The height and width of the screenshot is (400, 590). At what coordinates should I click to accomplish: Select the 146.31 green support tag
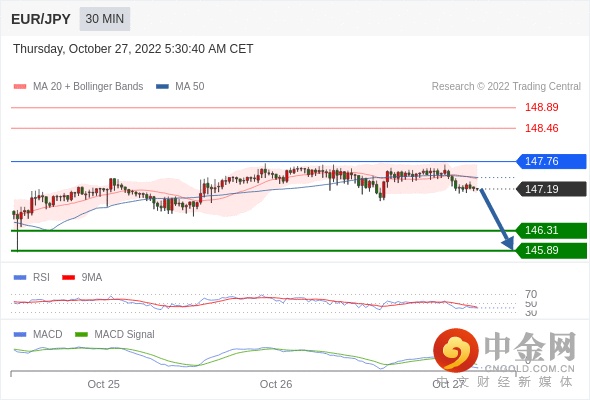(x=551, y=230)
